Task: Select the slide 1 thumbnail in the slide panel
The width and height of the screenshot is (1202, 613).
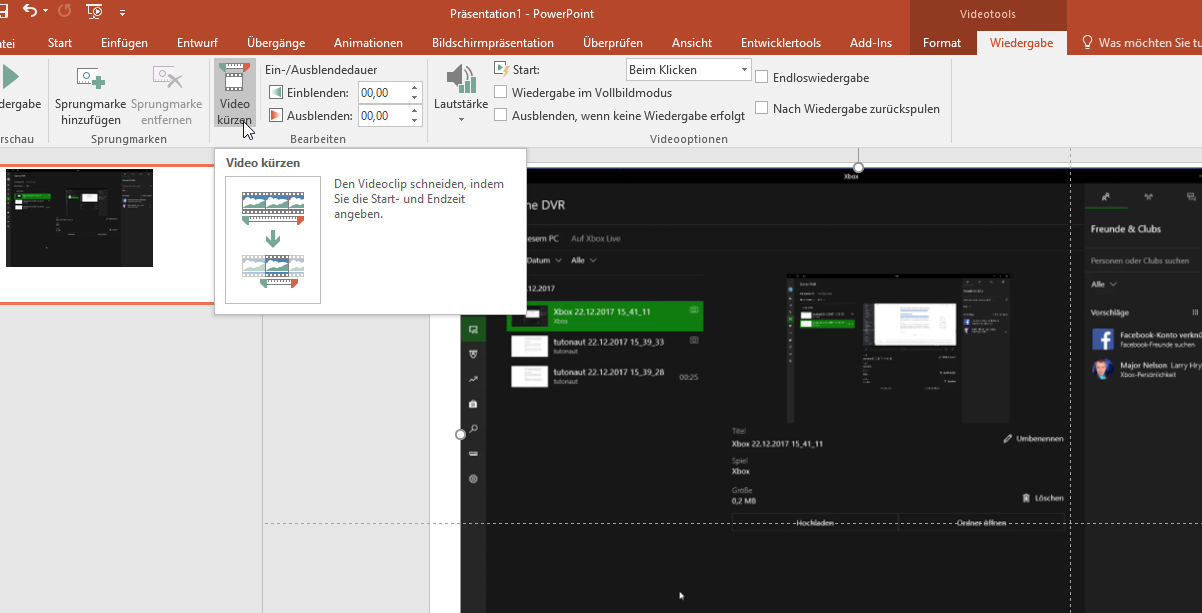Action: (79, 218)
